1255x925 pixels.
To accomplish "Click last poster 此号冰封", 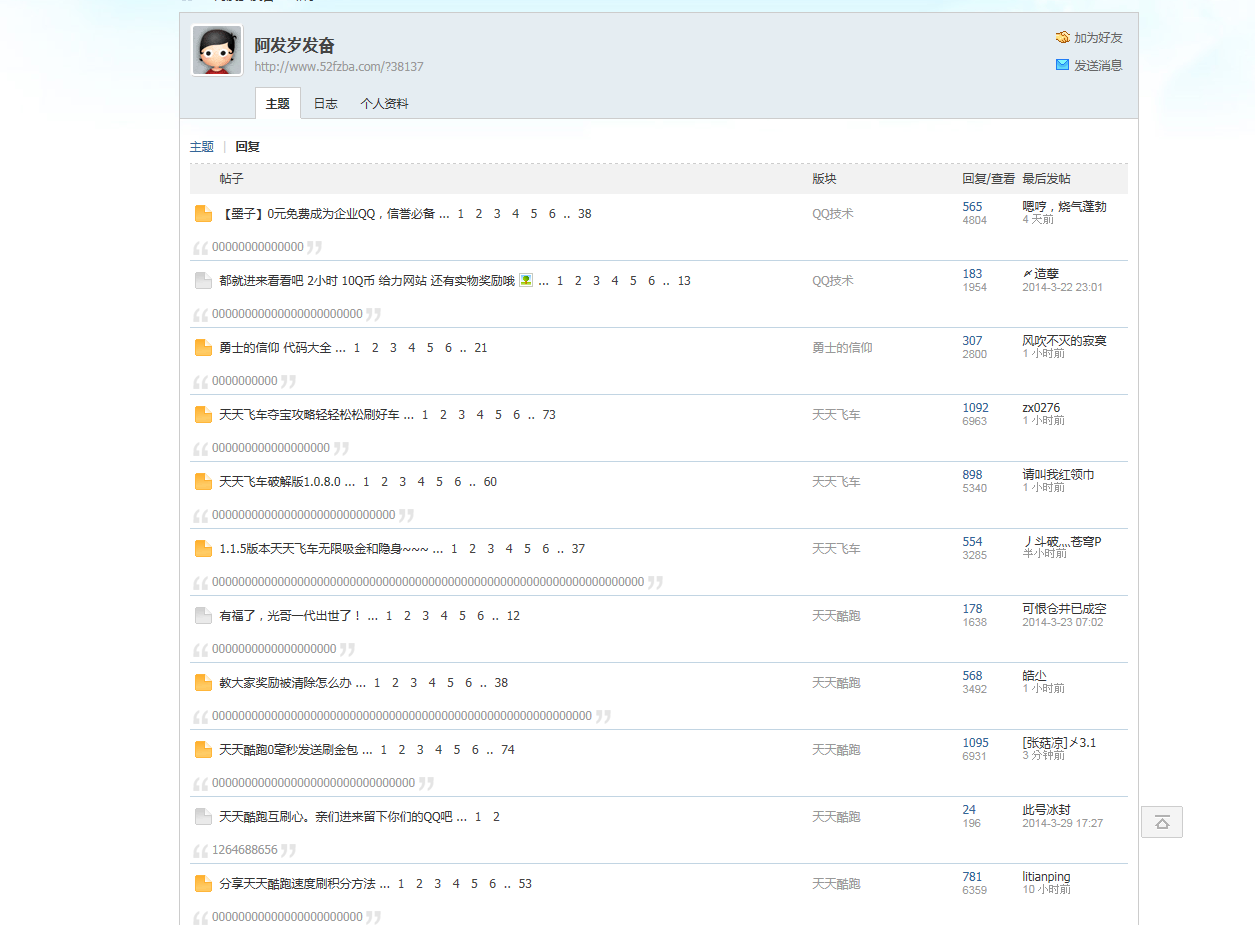I will point(1046,810).
